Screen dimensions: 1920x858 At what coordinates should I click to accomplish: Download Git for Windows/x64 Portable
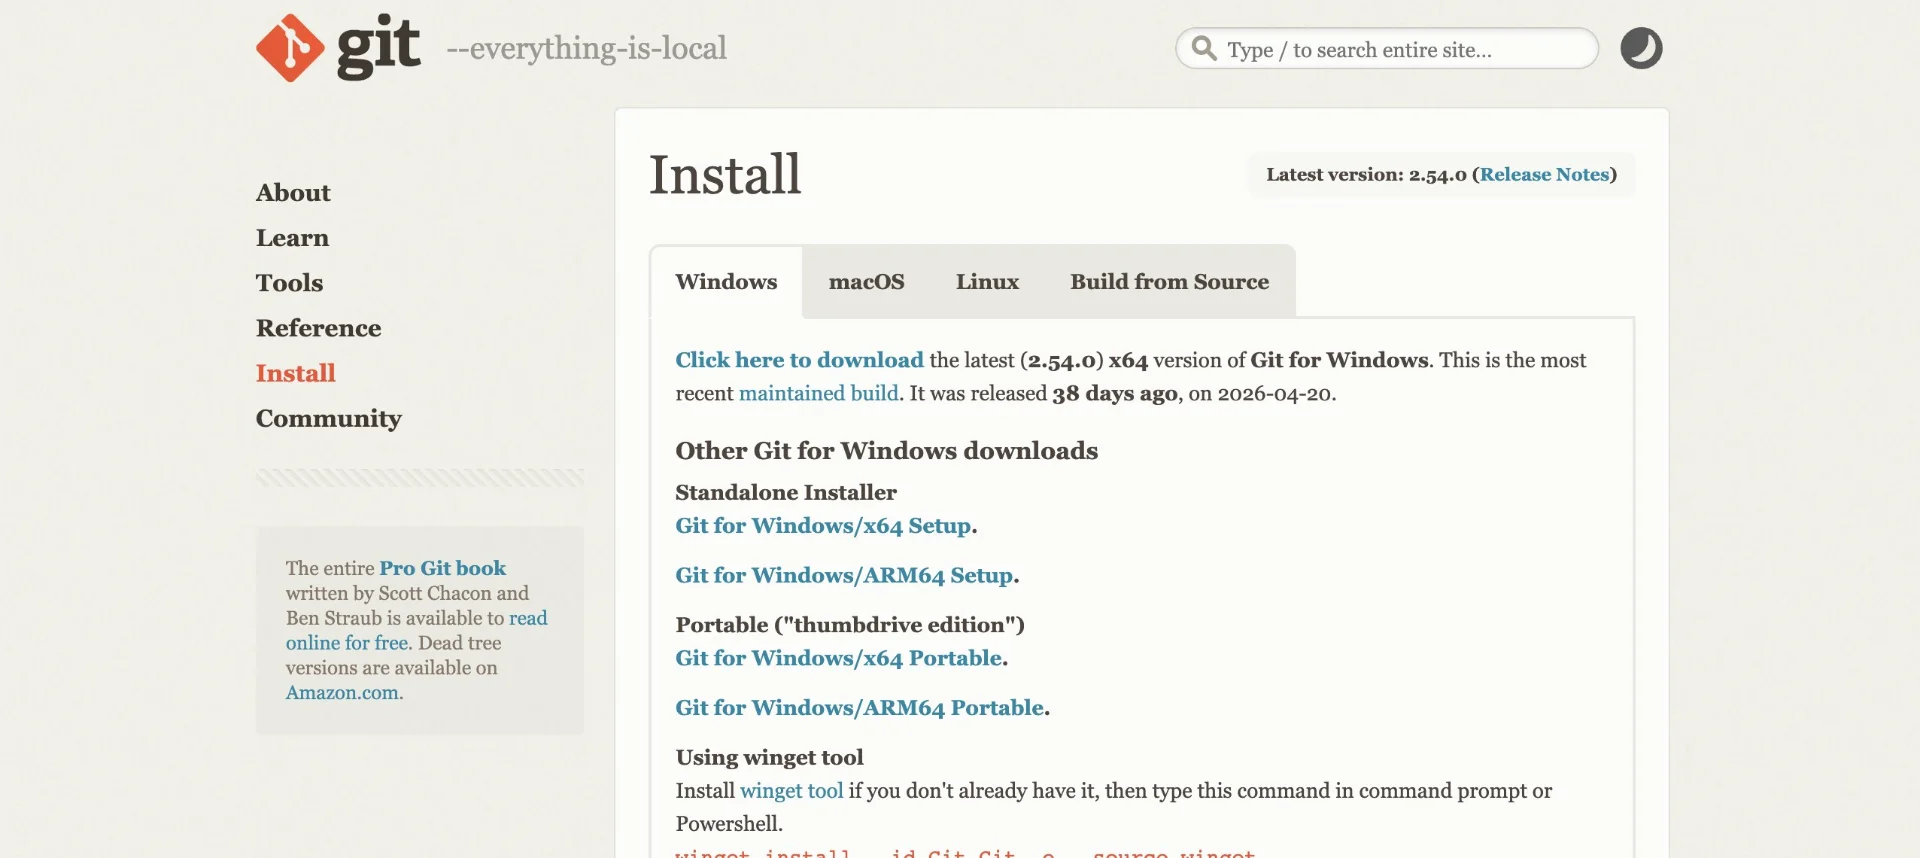click(838, 658)
